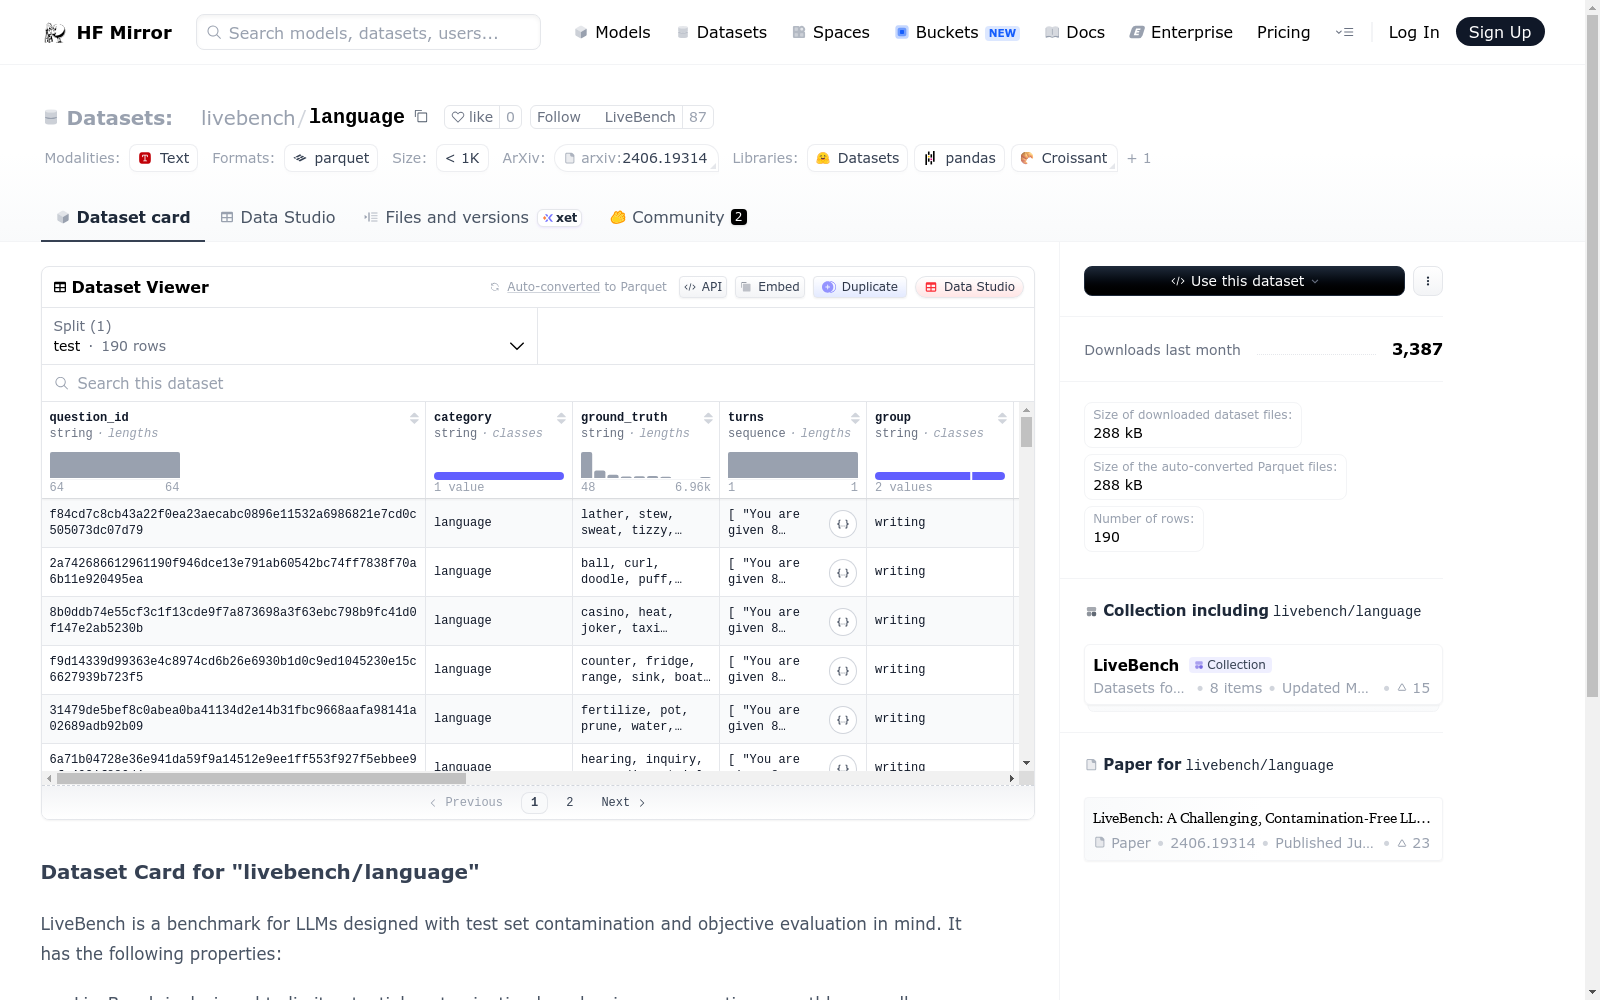This screenshot has height=1000, width=1600.
Task: Click the community discussions count badge 2
Action: [739, 217]
